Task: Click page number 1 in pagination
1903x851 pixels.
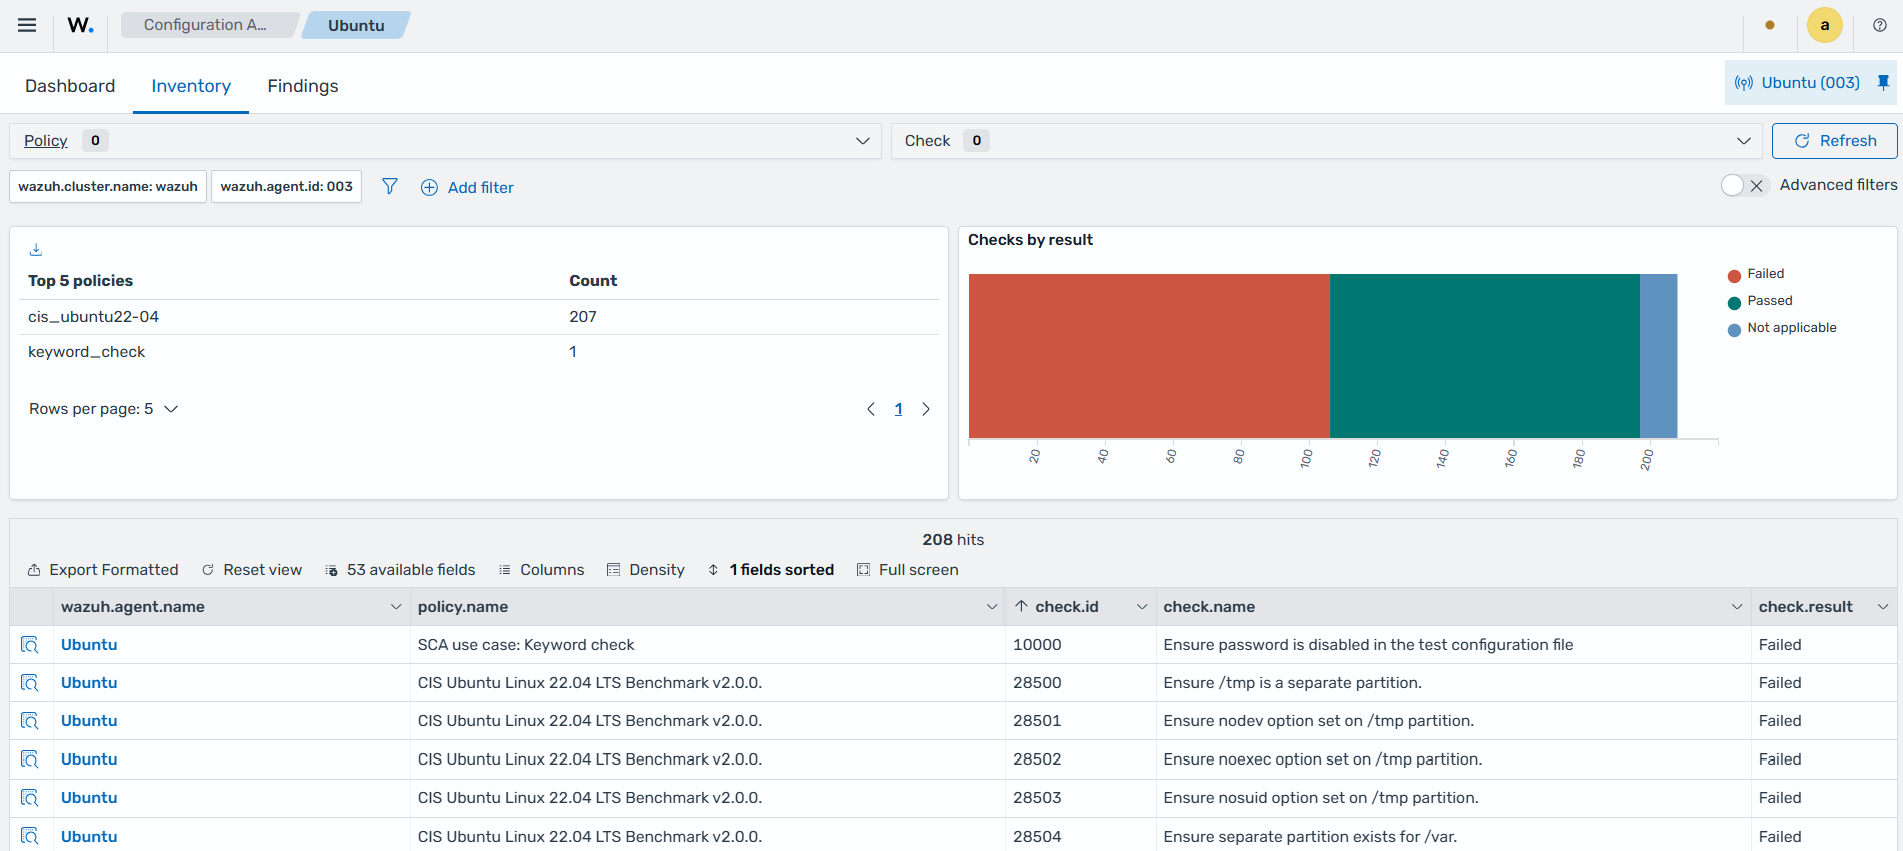Action: coord(898,409)
